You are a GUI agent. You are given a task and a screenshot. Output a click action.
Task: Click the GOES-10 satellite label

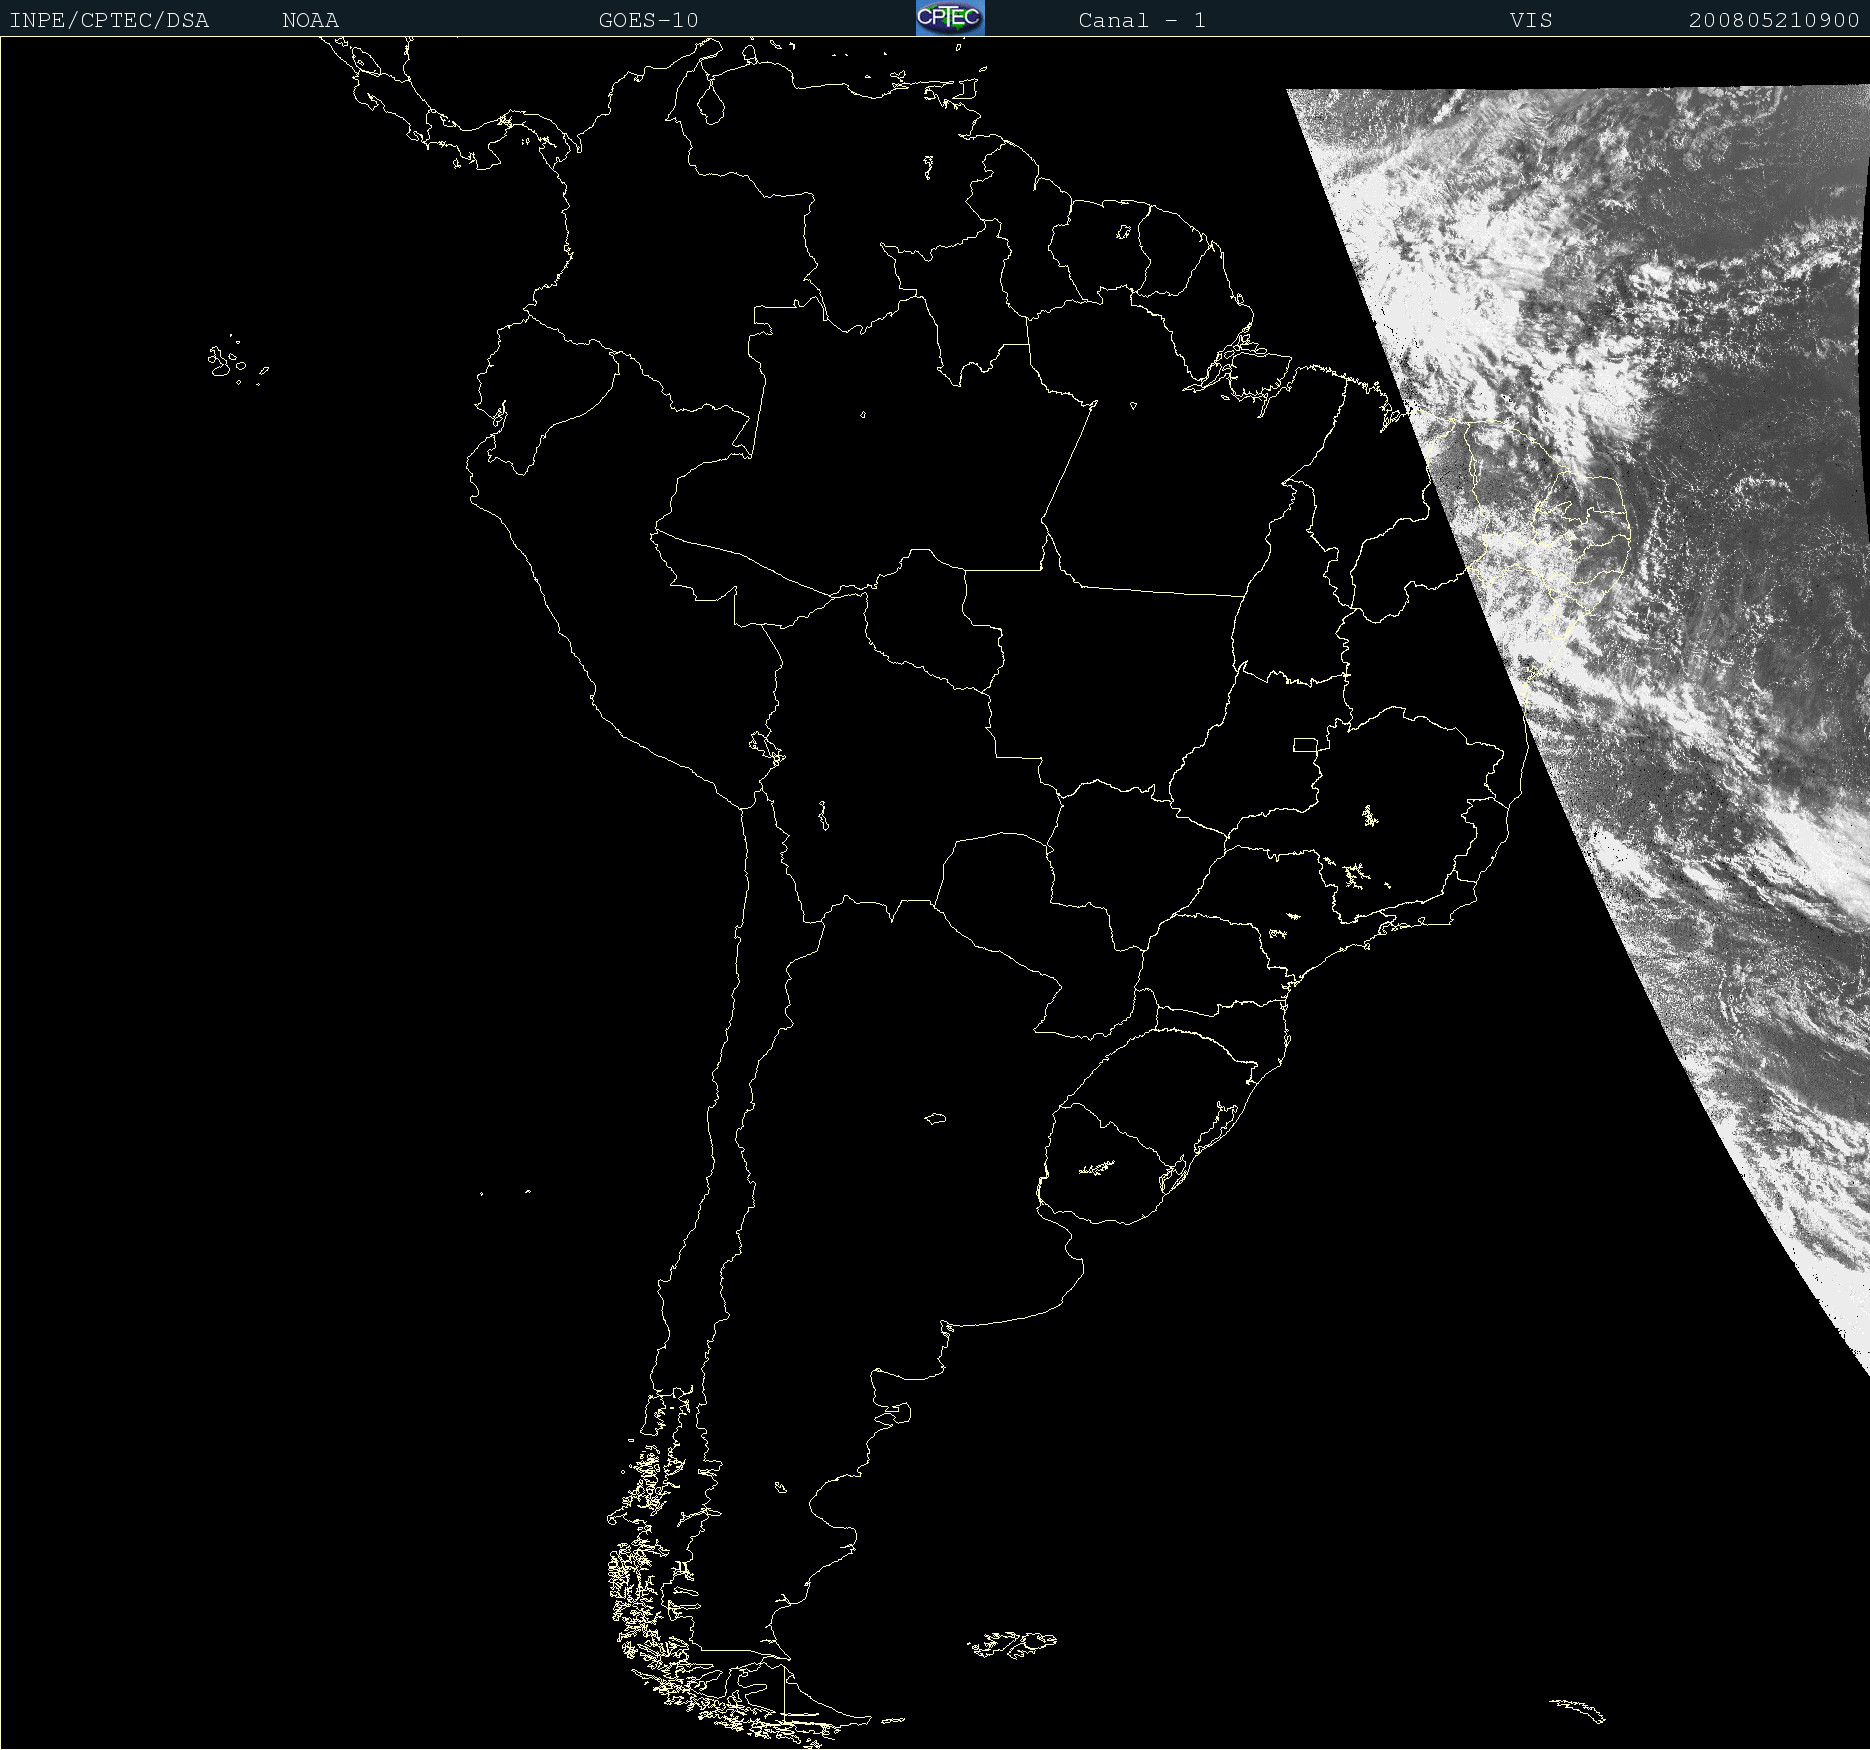pyautogui.click(x=648, y=20)
